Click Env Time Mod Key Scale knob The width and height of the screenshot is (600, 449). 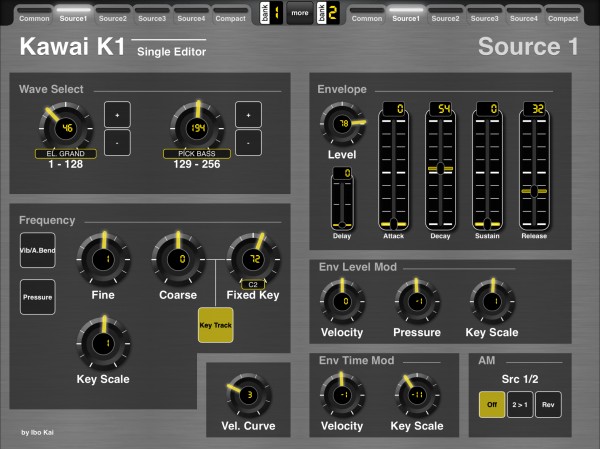pos(417,395)
